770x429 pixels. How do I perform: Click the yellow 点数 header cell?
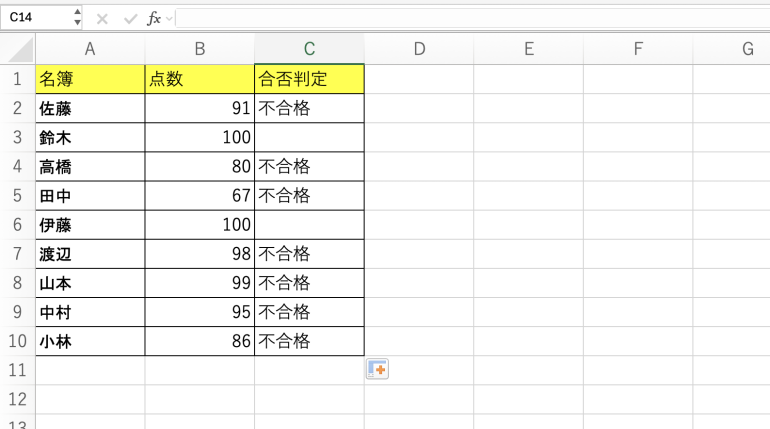(x=200, y=79)
